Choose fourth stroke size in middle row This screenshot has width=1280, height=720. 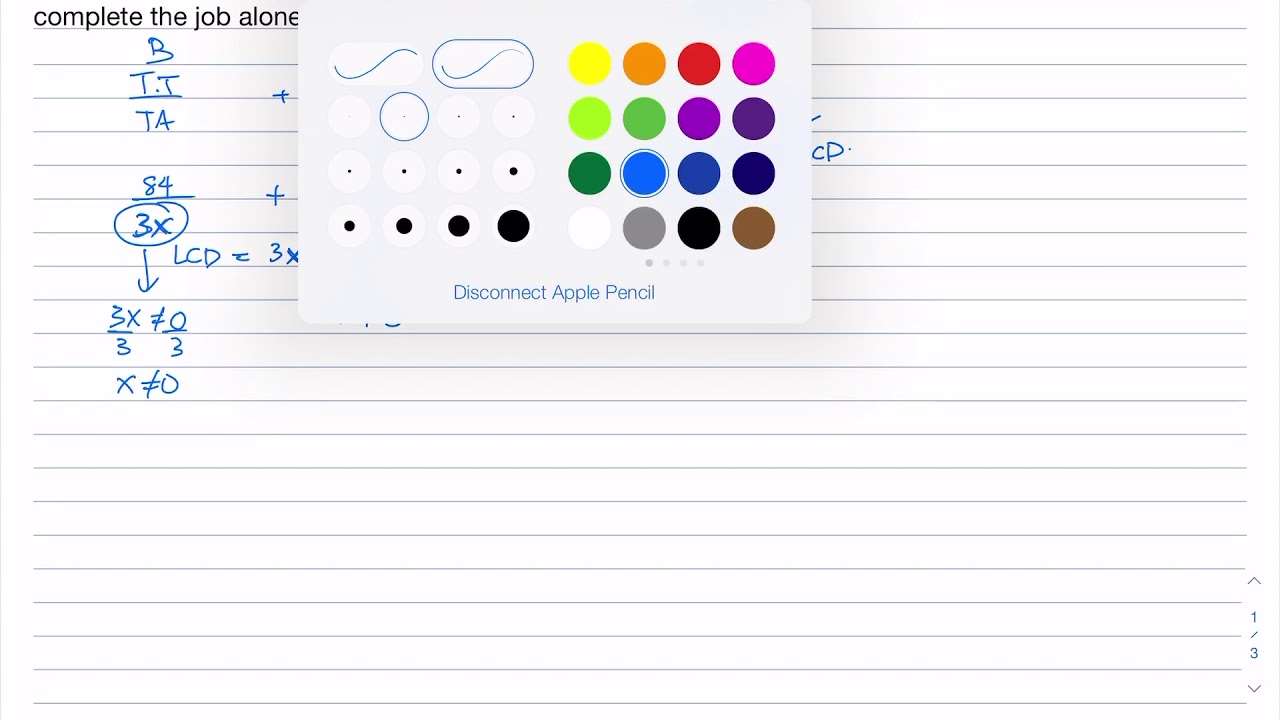[x=513, y=172]
